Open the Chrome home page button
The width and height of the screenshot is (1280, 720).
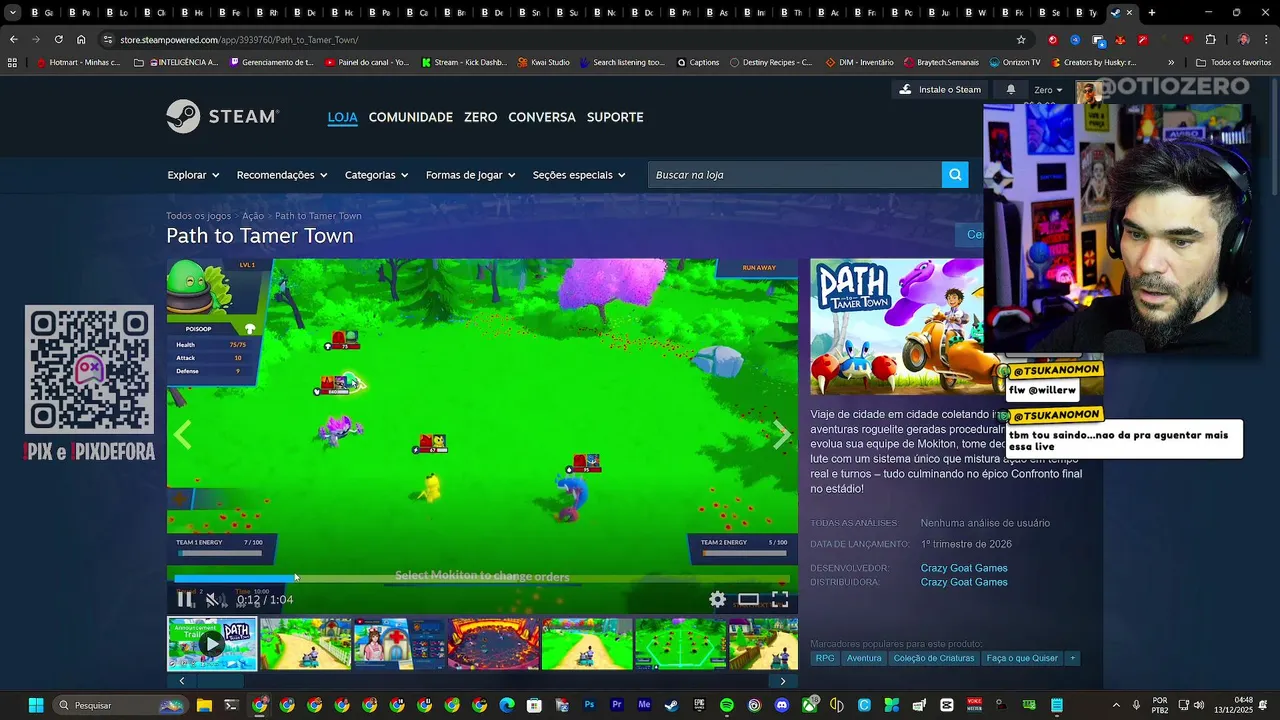pyautogui.click(x=81, y=40)
